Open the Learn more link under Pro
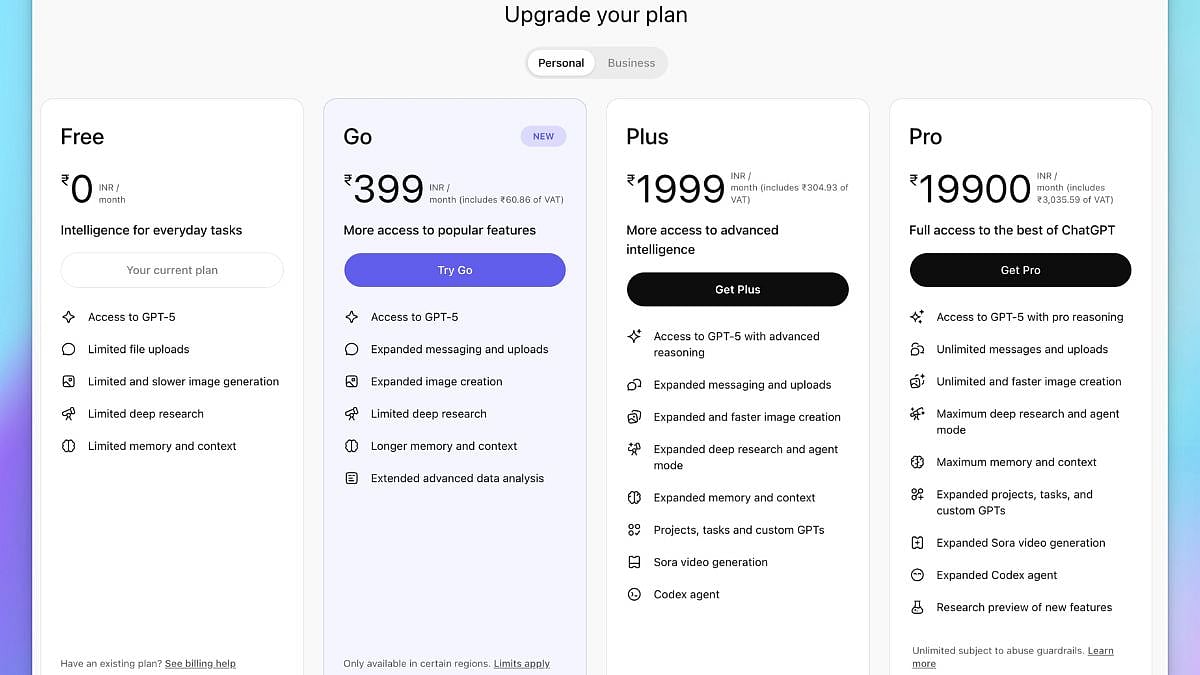The width and height of the screenshot is (1200, 675). pyautogui.click(x=1100, y=651)
